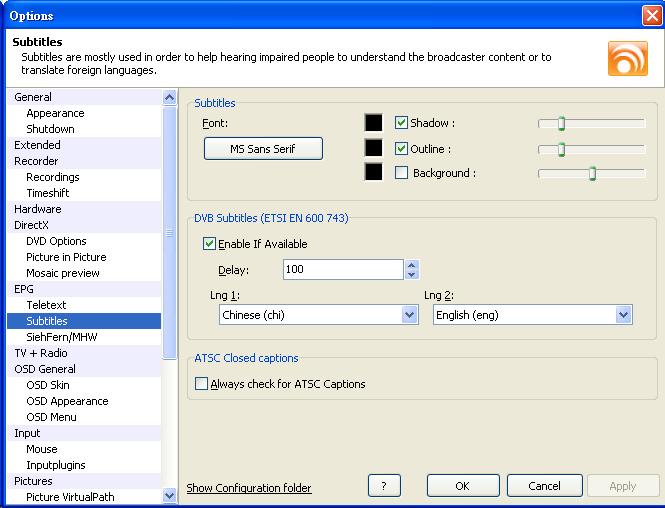Click the sidebar scroll up arrow
The width and height of the screenshot is (665, 508).
coord(169,98)
